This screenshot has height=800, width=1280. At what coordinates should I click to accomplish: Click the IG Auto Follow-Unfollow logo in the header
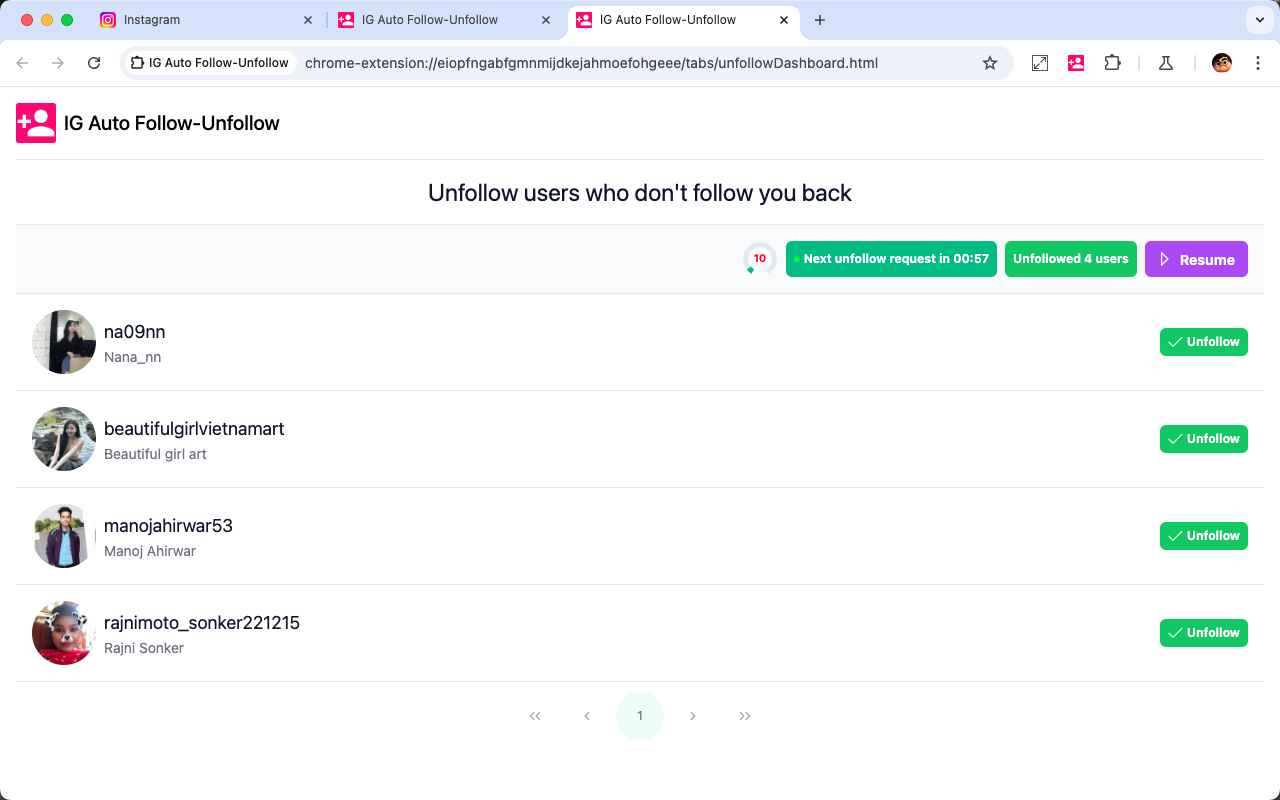(35, 123)
